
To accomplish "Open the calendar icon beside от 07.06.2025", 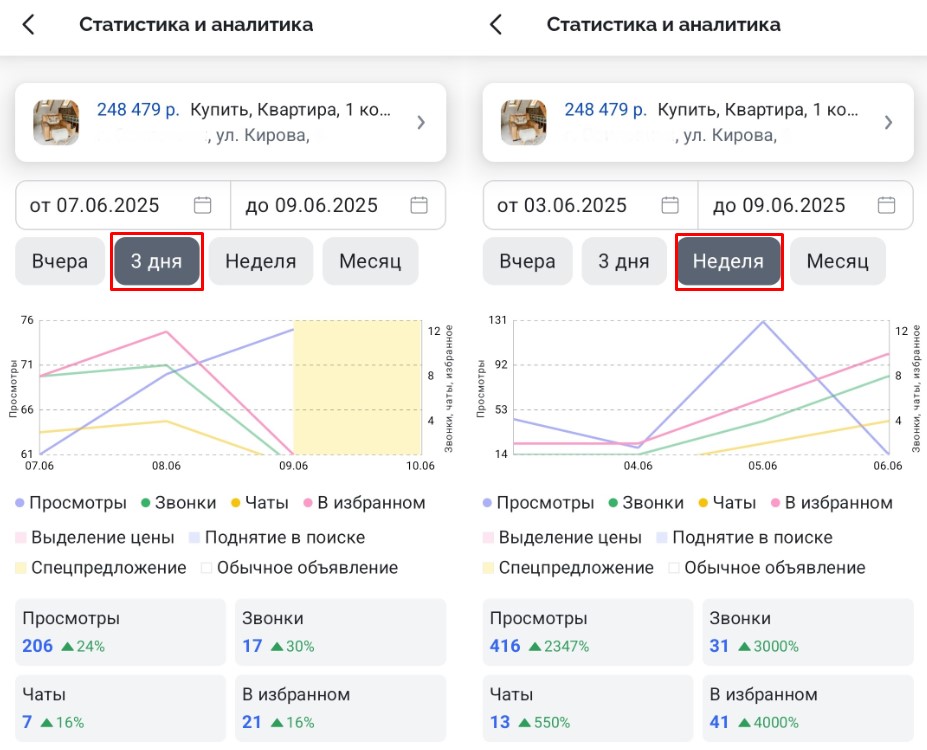I will [x=203, y=205].
